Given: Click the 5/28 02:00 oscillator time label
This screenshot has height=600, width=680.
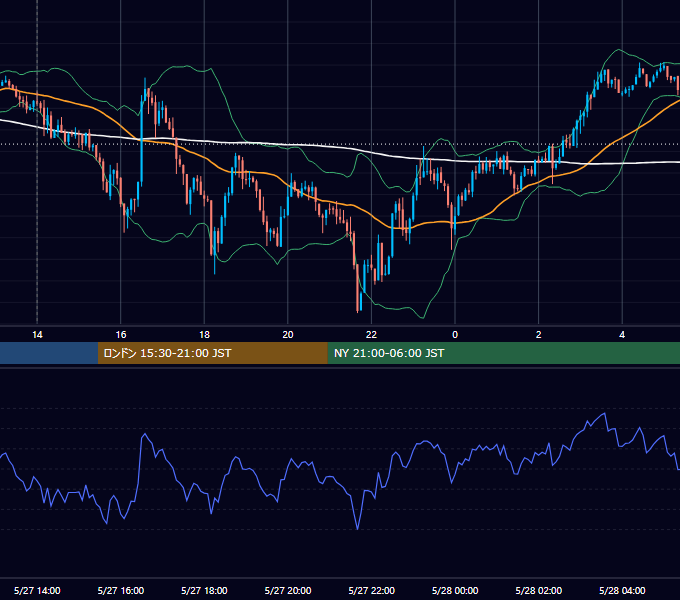Looking at the screenshot, I should [x=539, y=590].
